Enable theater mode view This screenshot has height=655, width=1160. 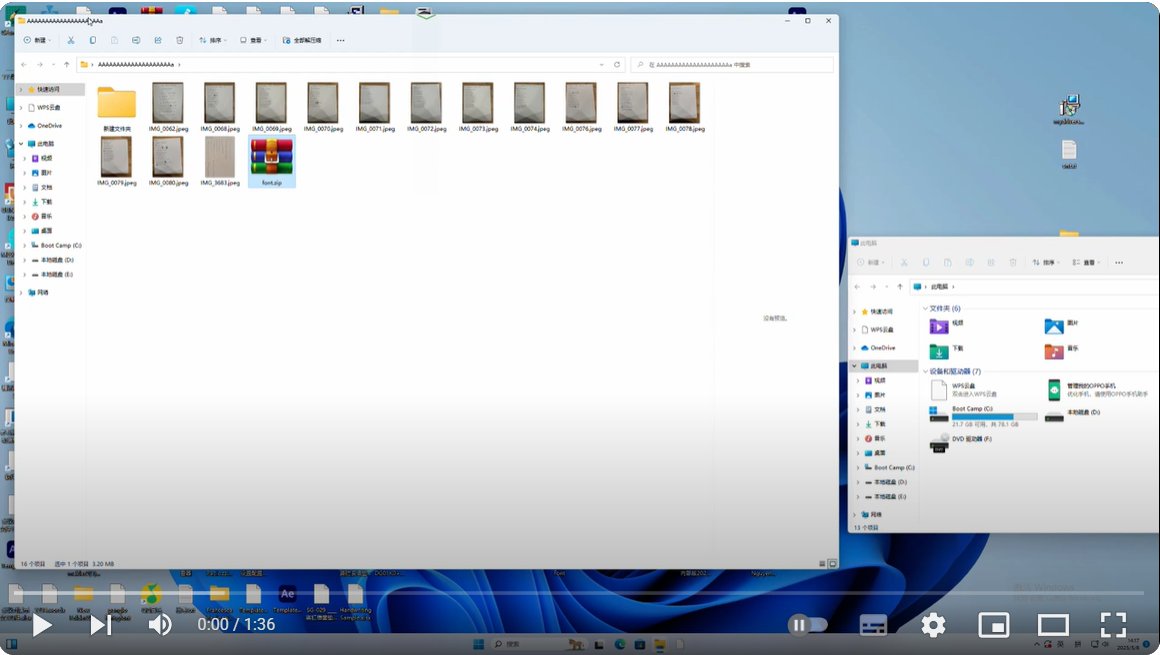1053,625
